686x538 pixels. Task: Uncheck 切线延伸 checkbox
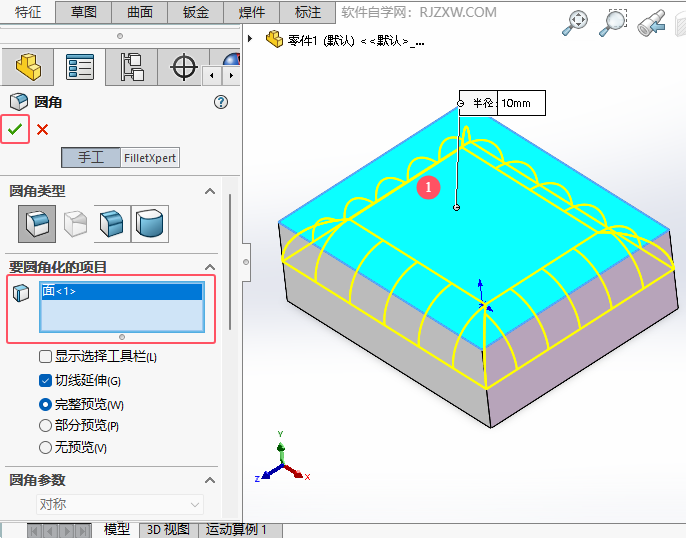click(45, 381)
